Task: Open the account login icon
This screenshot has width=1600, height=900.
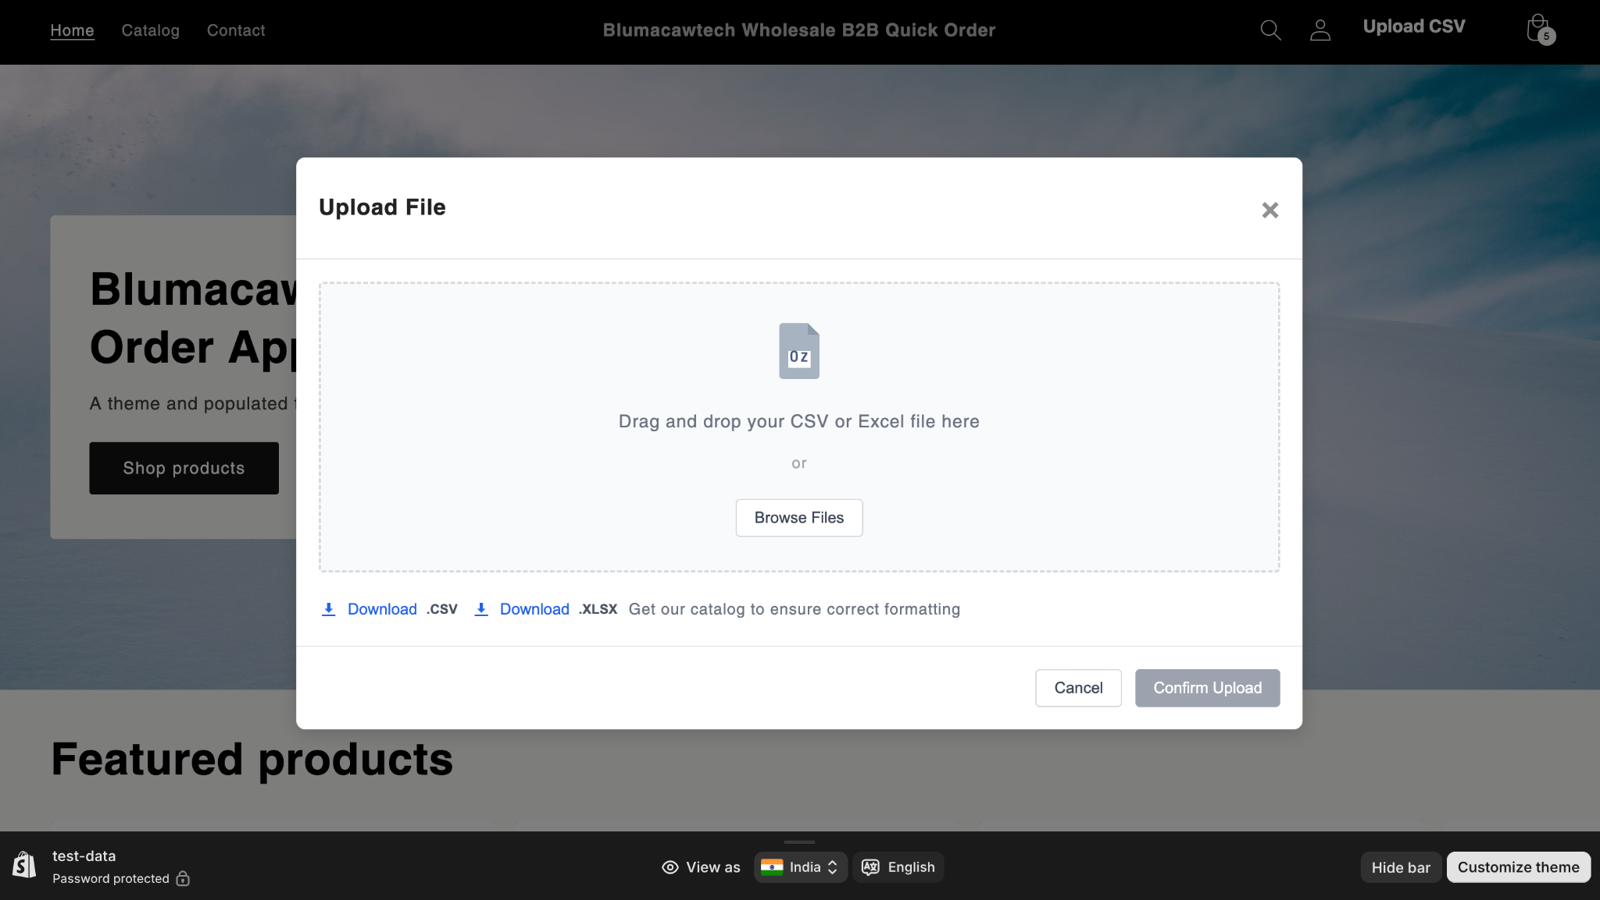Action: [x=1320, y=30]
